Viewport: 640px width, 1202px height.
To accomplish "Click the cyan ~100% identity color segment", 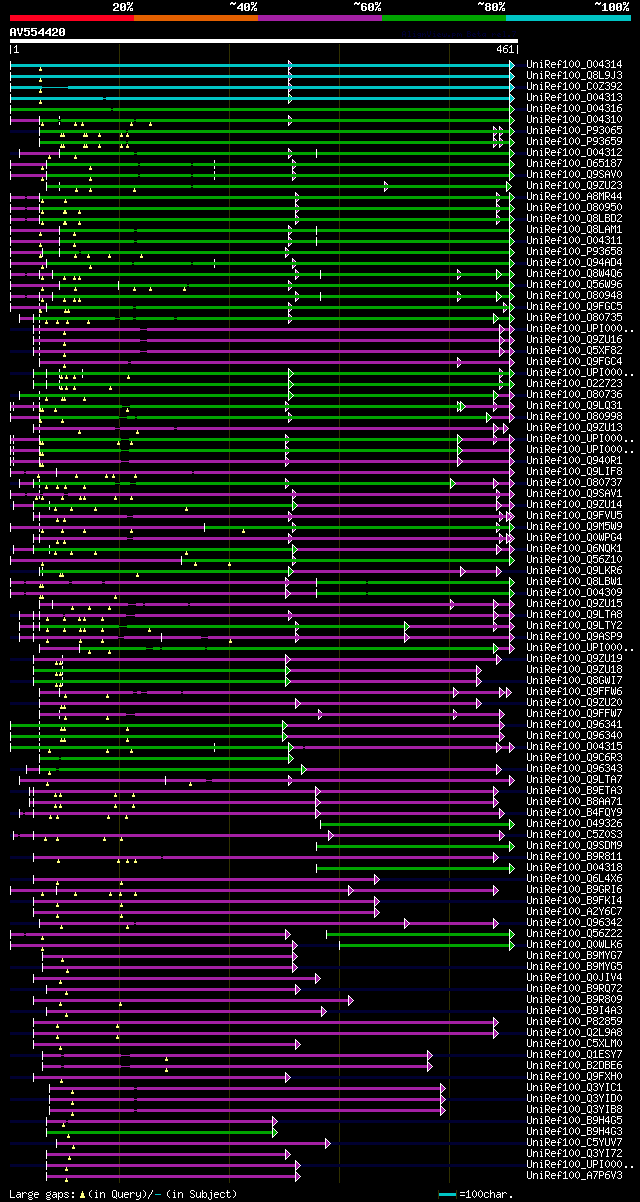I will [568, 18].
